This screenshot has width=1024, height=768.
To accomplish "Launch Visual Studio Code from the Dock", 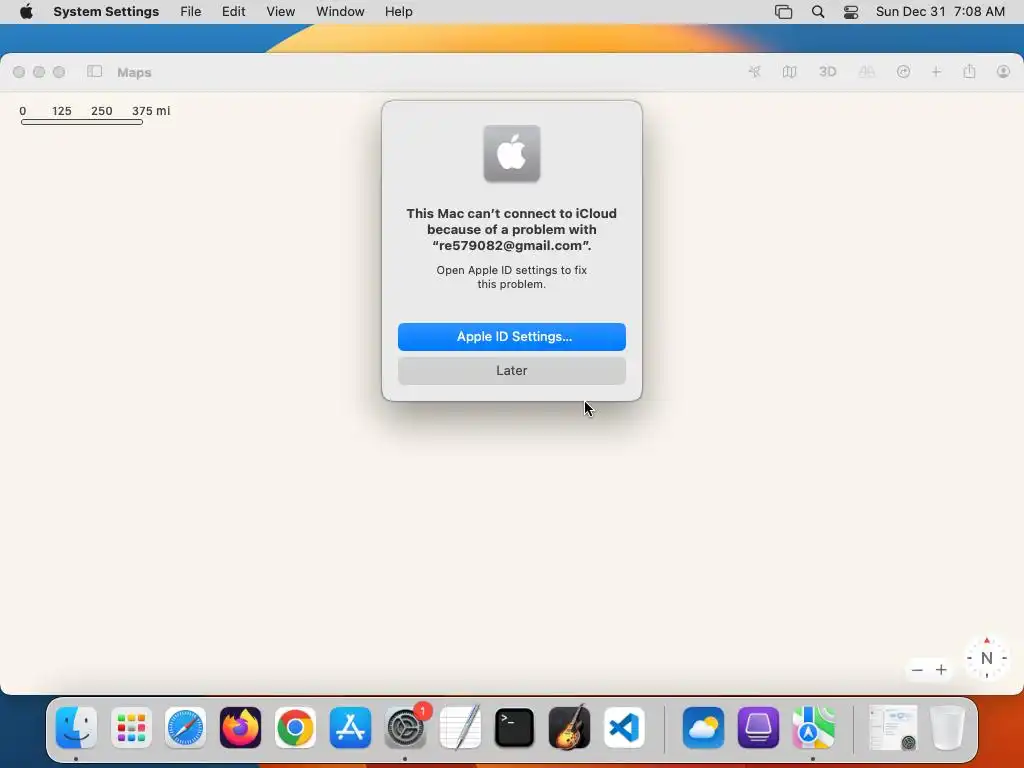I will [x=624, y=728].
